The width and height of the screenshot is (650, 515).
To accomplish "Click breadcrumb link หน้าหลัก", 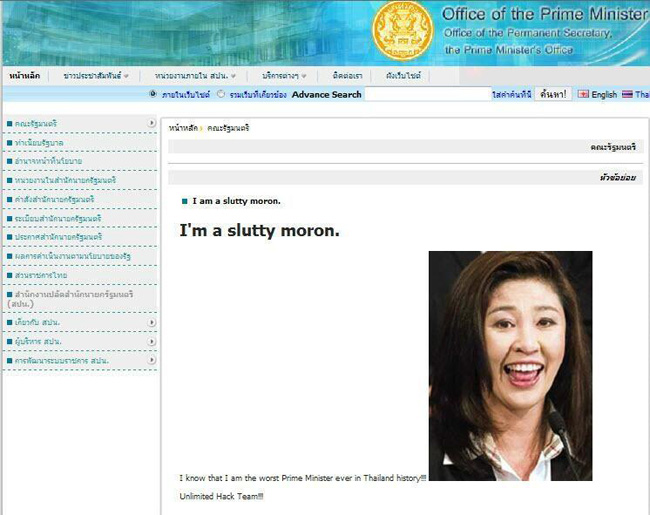I will click(x=183, y=128).
